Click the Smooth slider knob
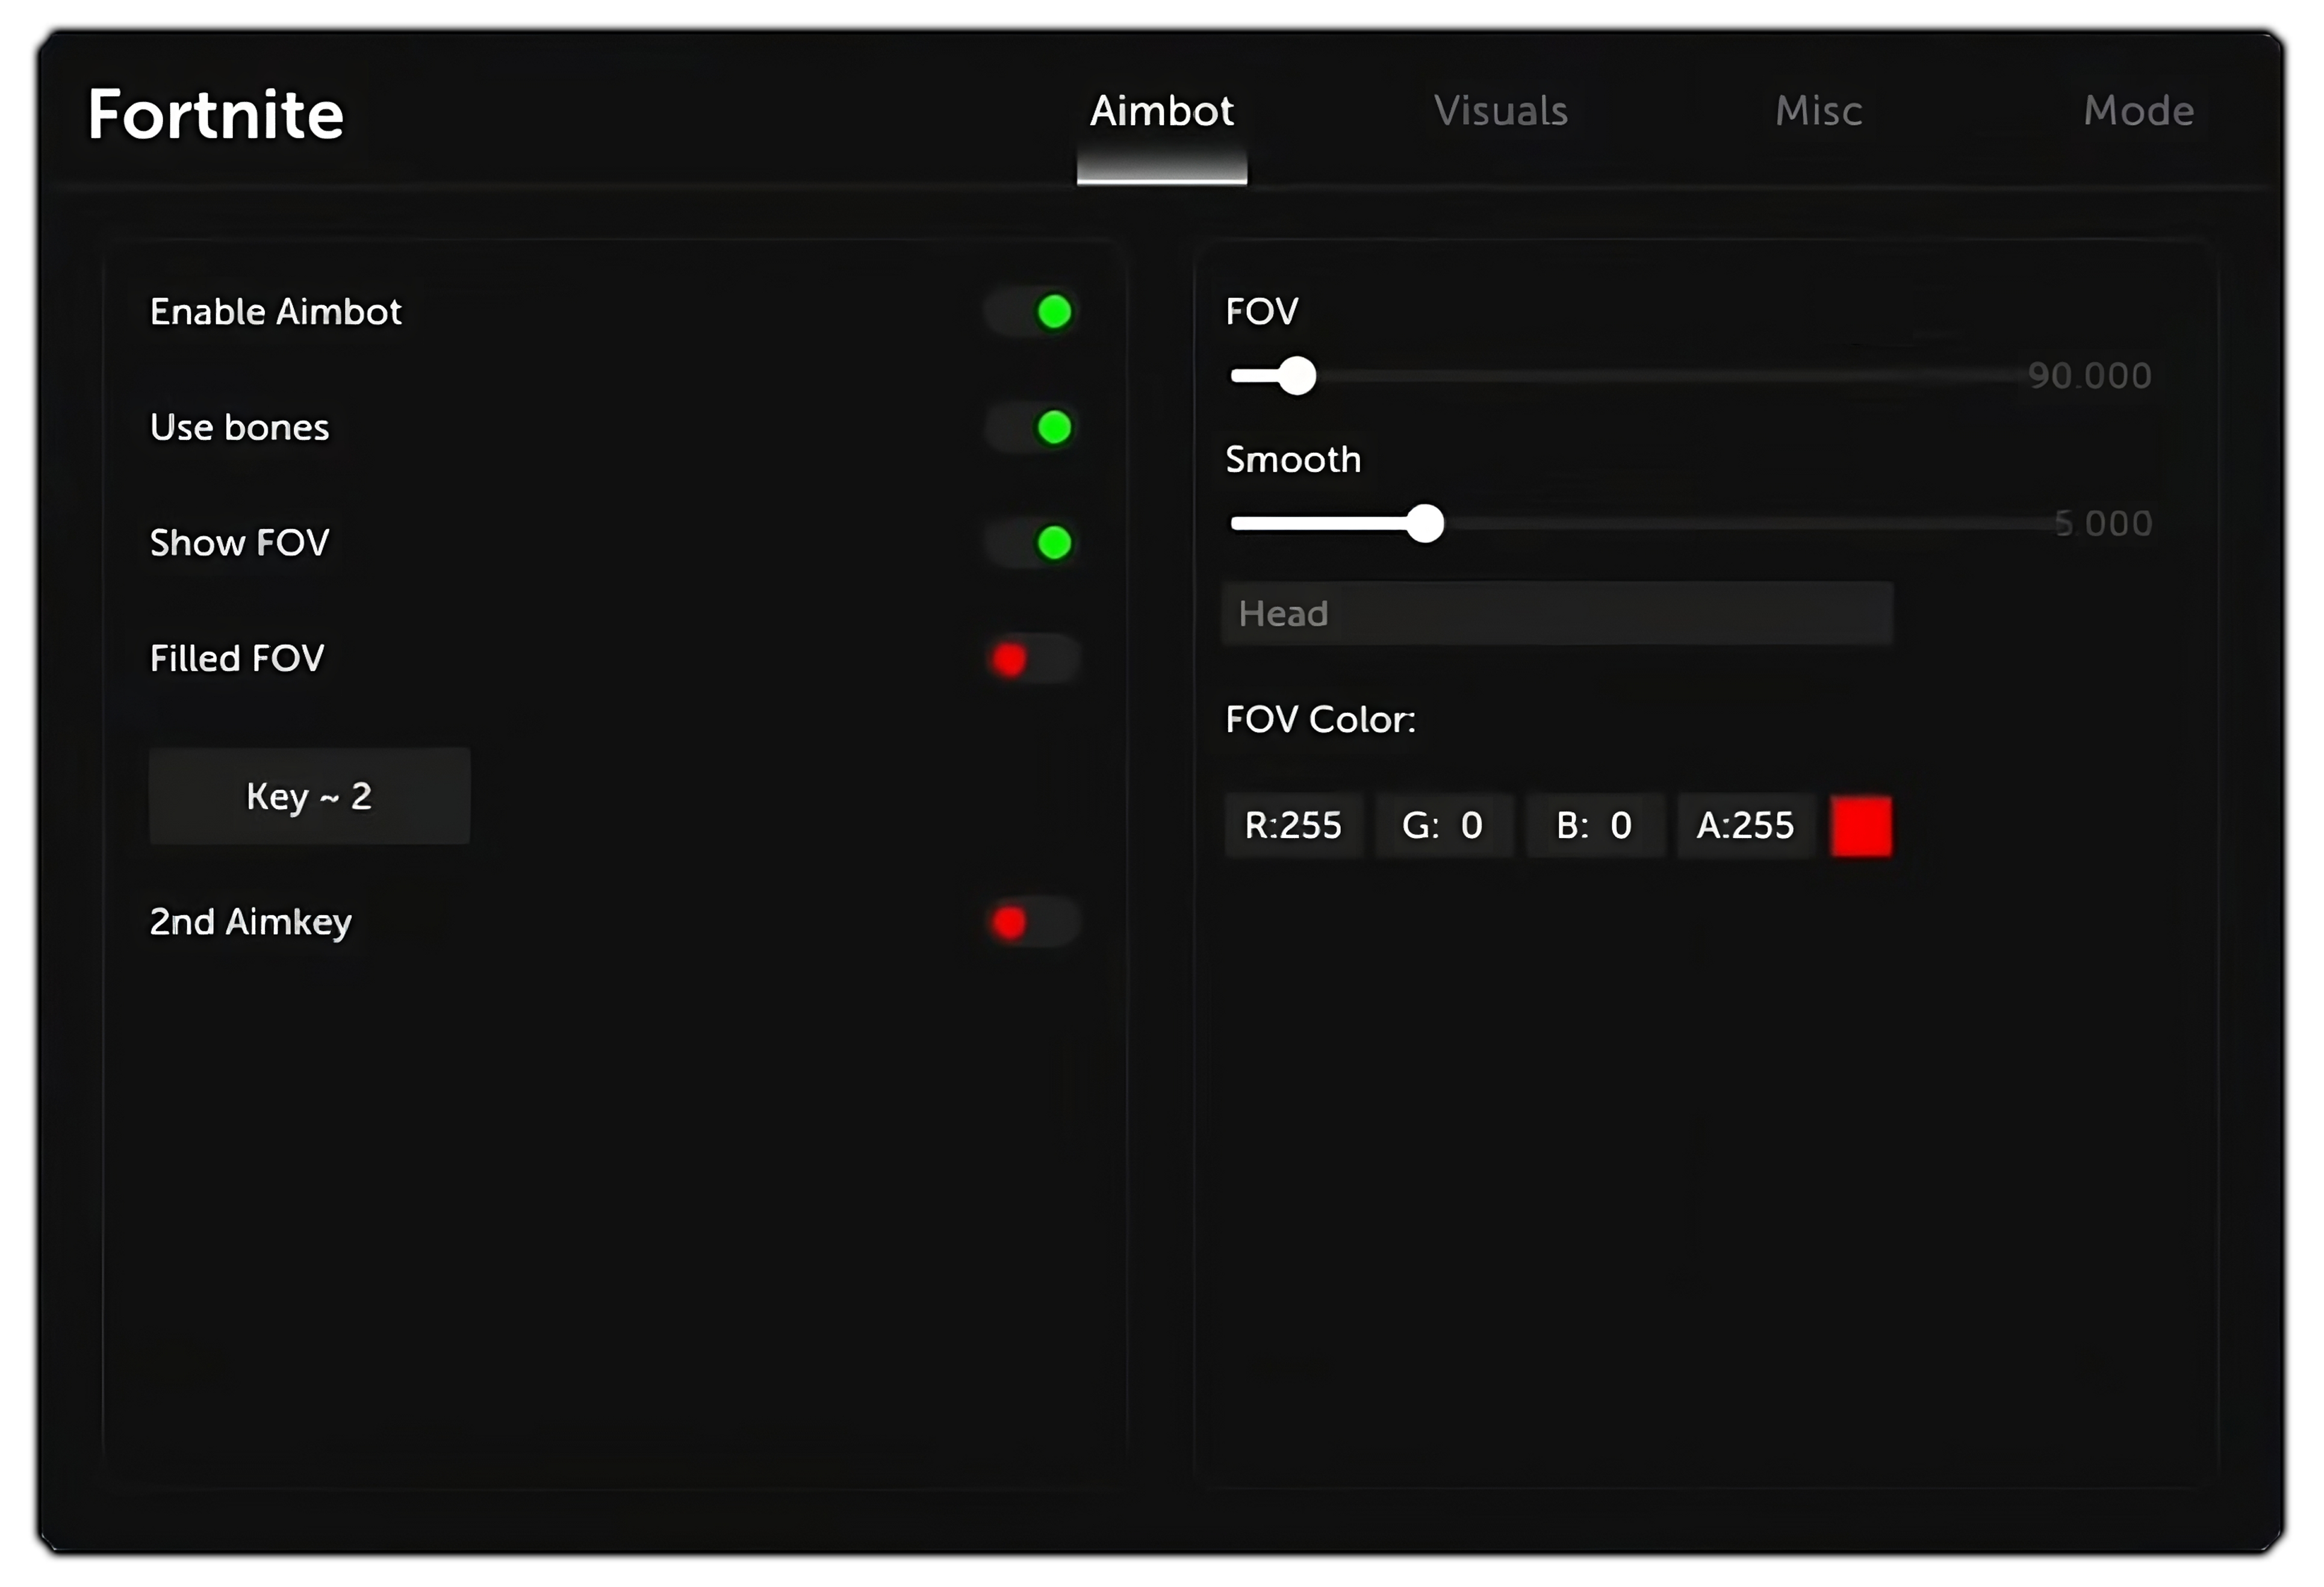Viewport: 2324px width, 1587px height. point(1424,524)
